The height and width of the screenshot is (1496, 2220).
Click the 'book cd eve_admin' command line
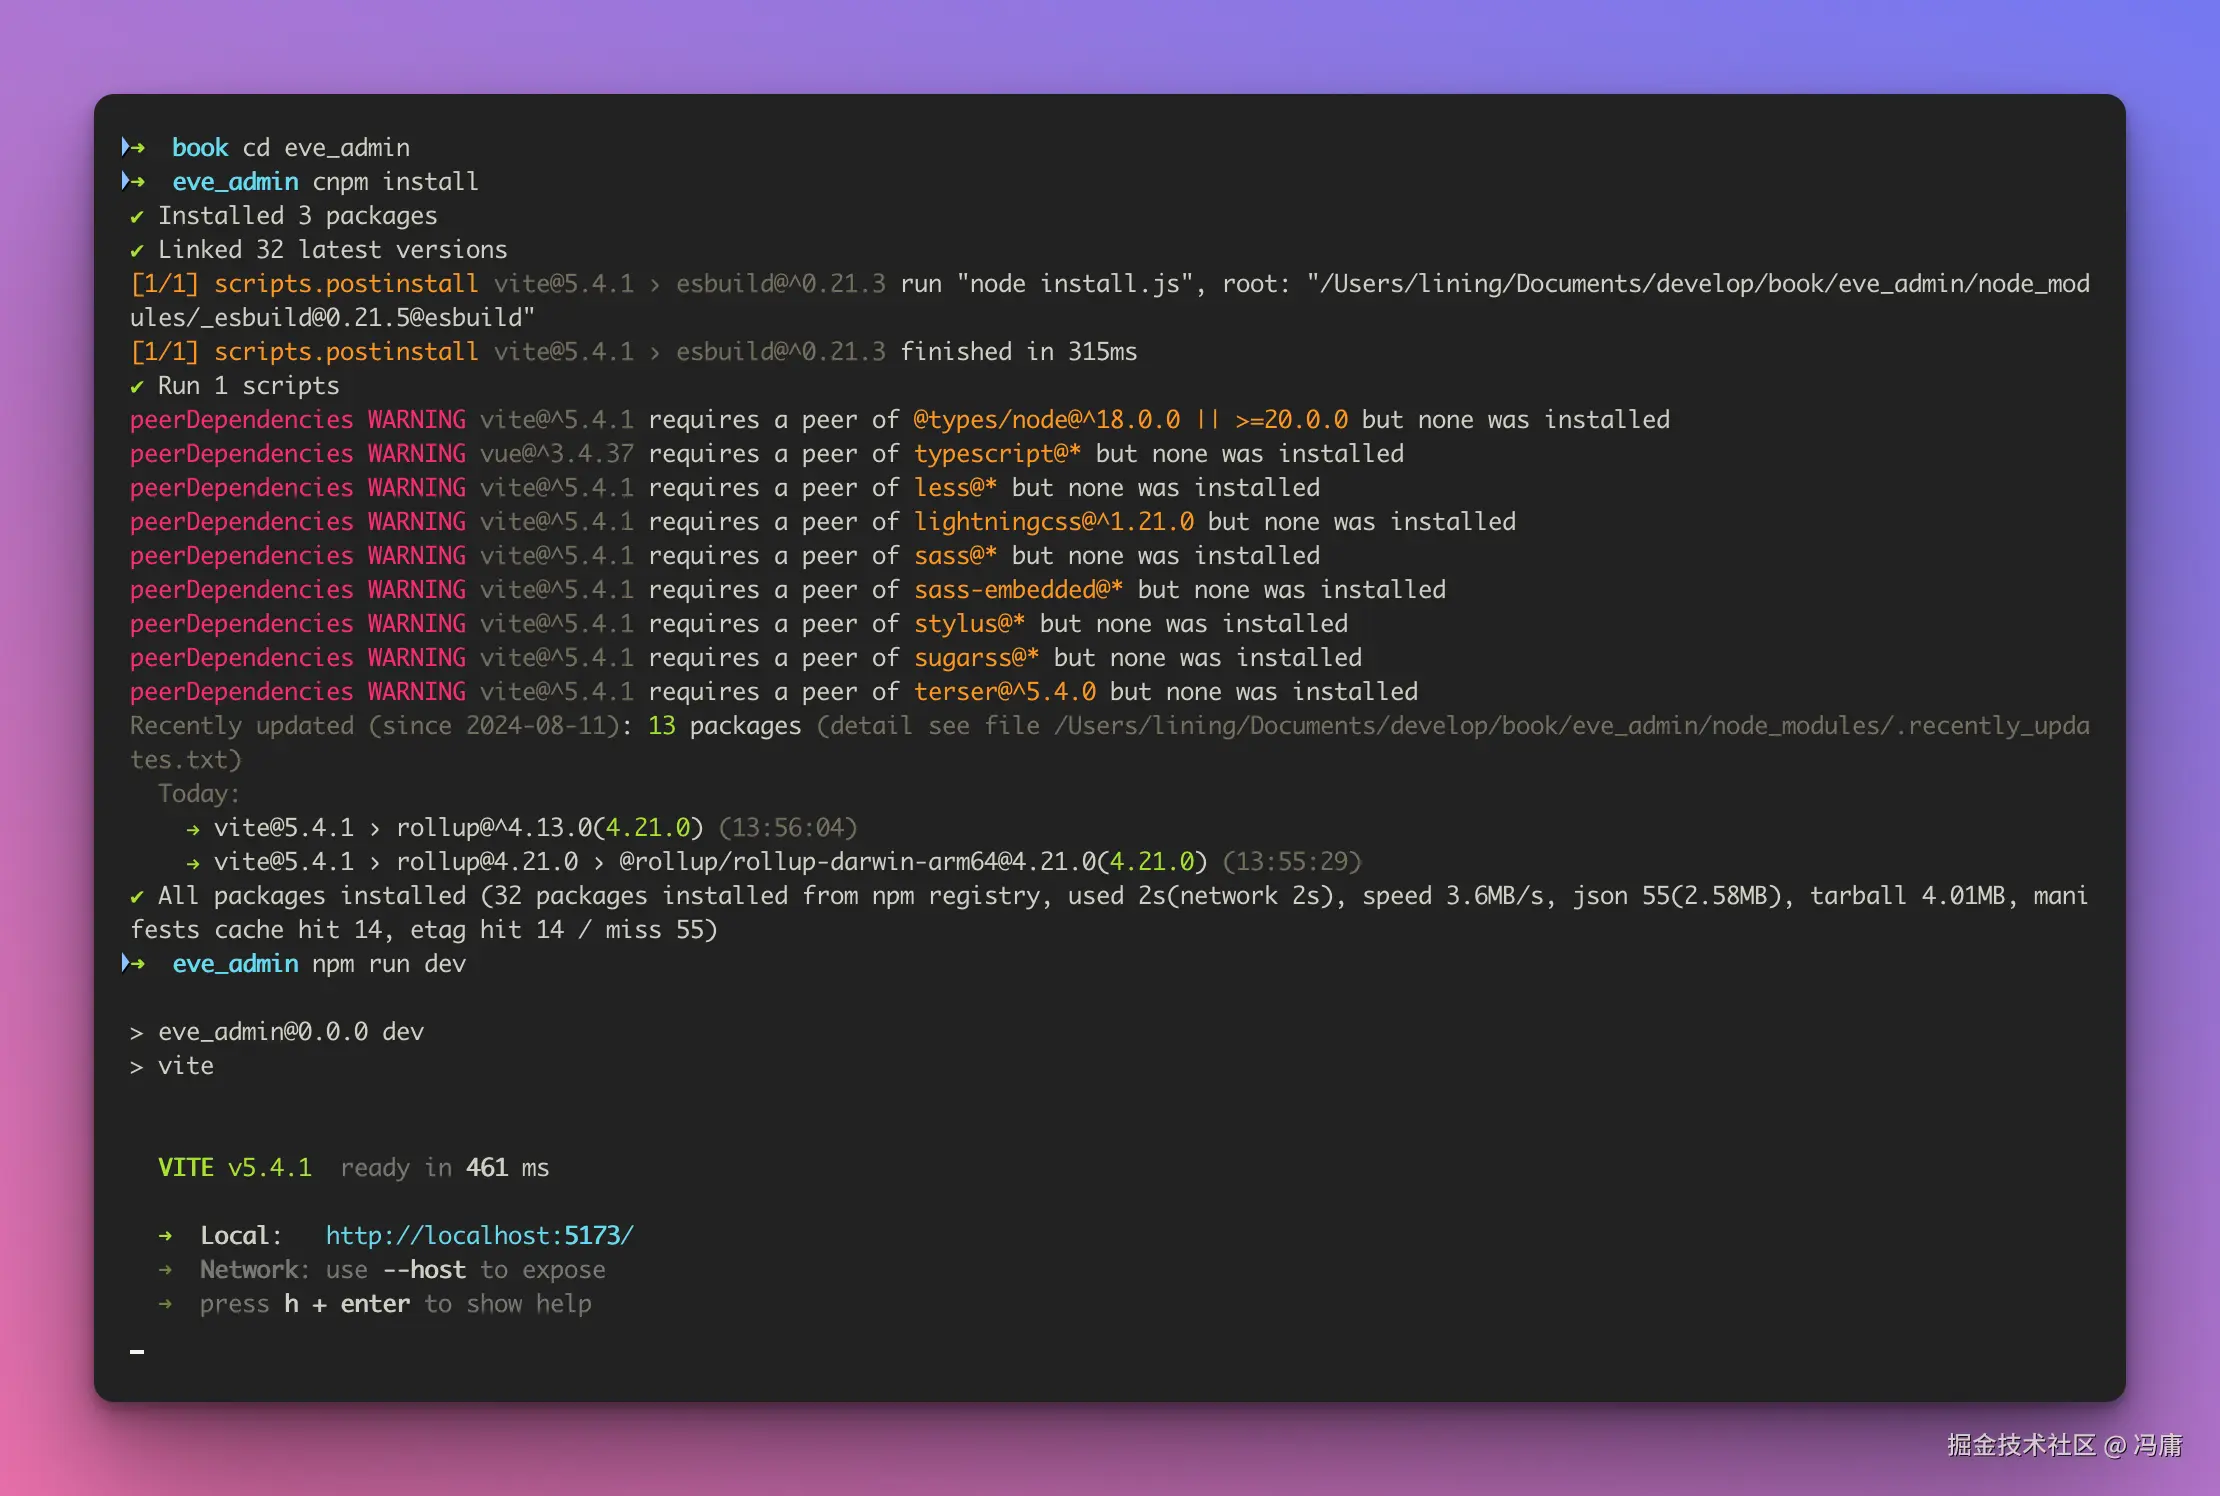(265, 147)
